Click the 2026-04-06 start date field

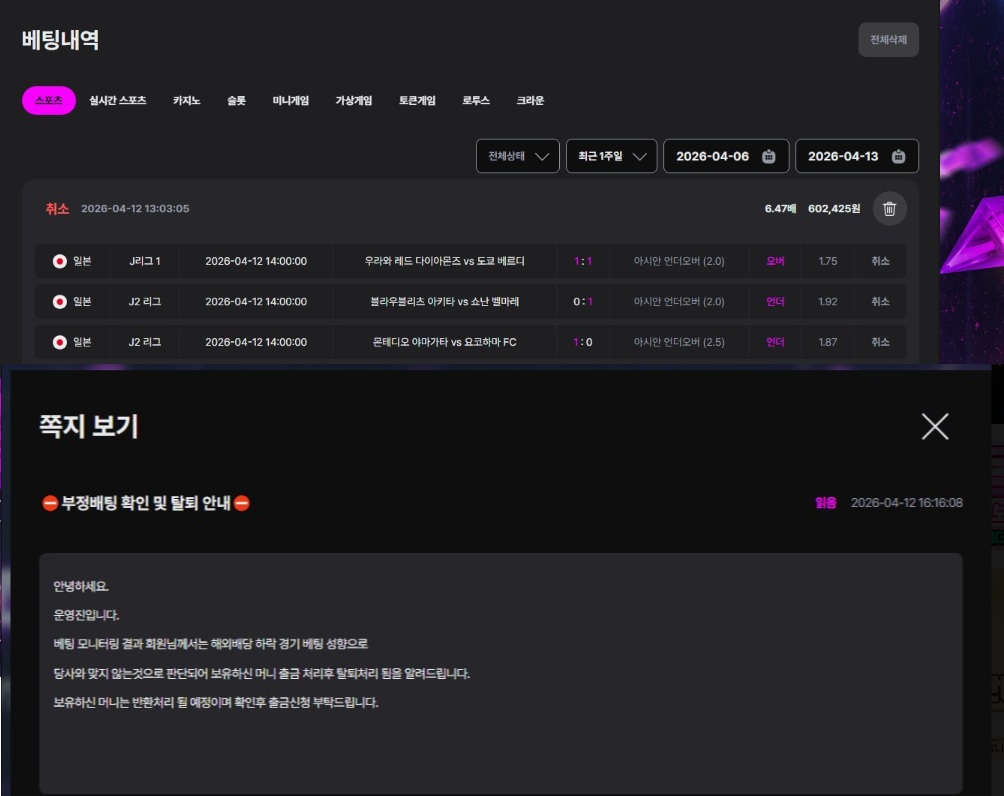tap(712, 156)
